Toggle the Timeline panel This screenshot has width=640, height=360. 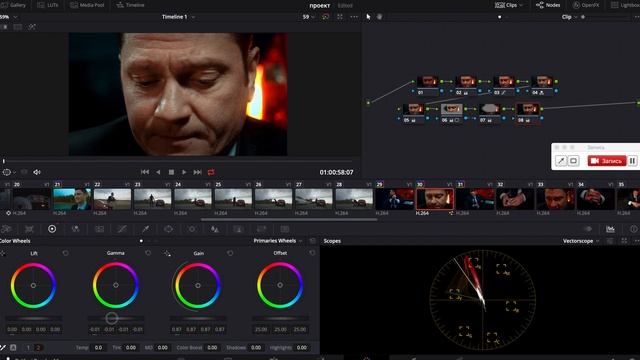[x=130, y=5]
